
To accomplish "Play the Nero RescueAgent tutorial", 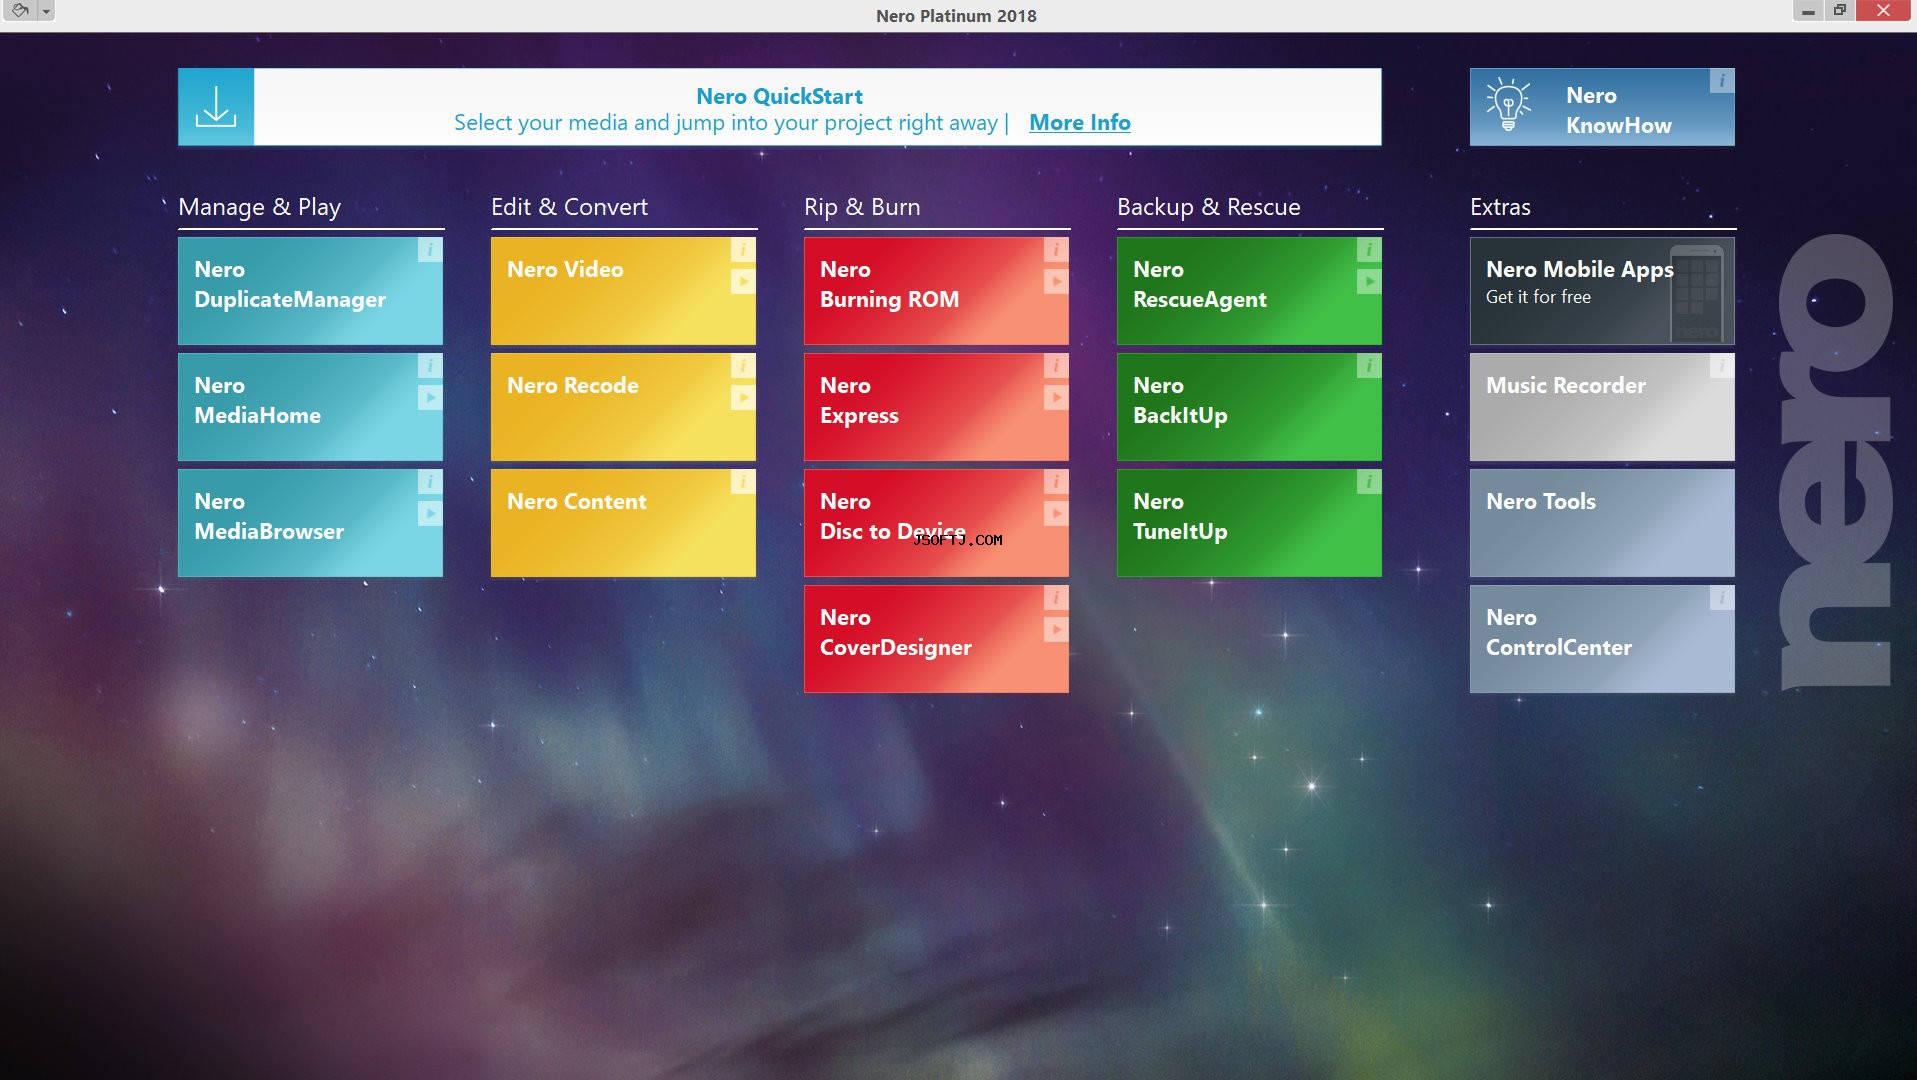I will (1369, 282).
